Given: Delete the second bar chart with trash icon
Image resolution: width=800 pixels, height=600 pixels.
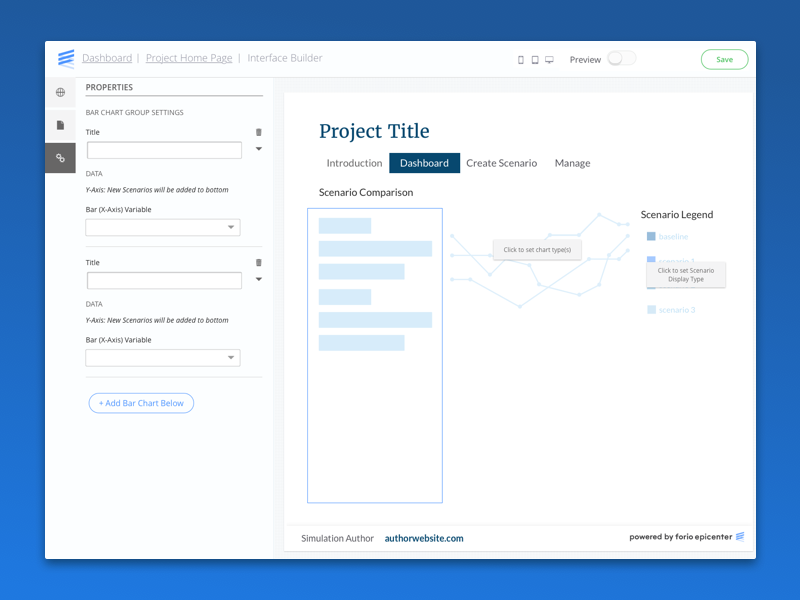Looking at the screenshot, I should (x=259, y=263).
